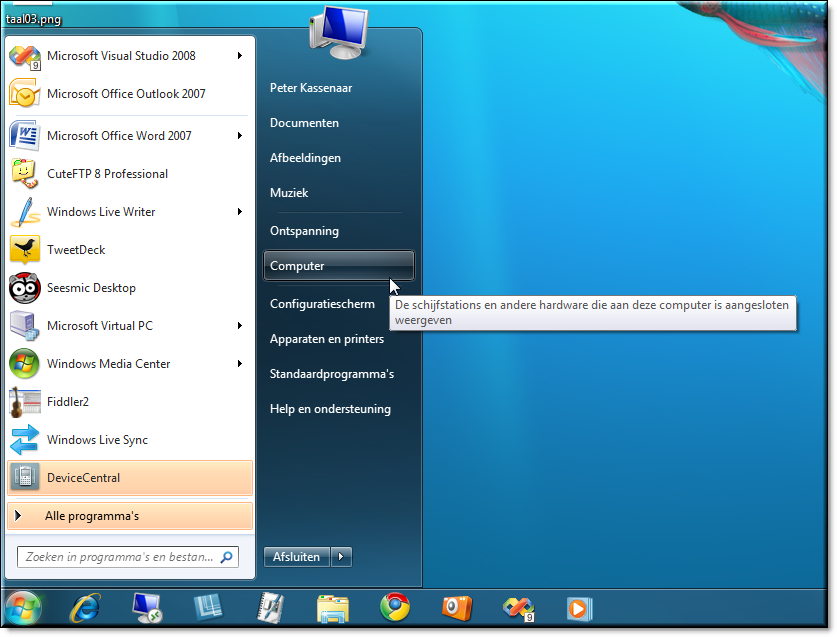
Task: Open Windows Explorer folder in taskbar
Action: pyautogui.click(x=333, y=609)
